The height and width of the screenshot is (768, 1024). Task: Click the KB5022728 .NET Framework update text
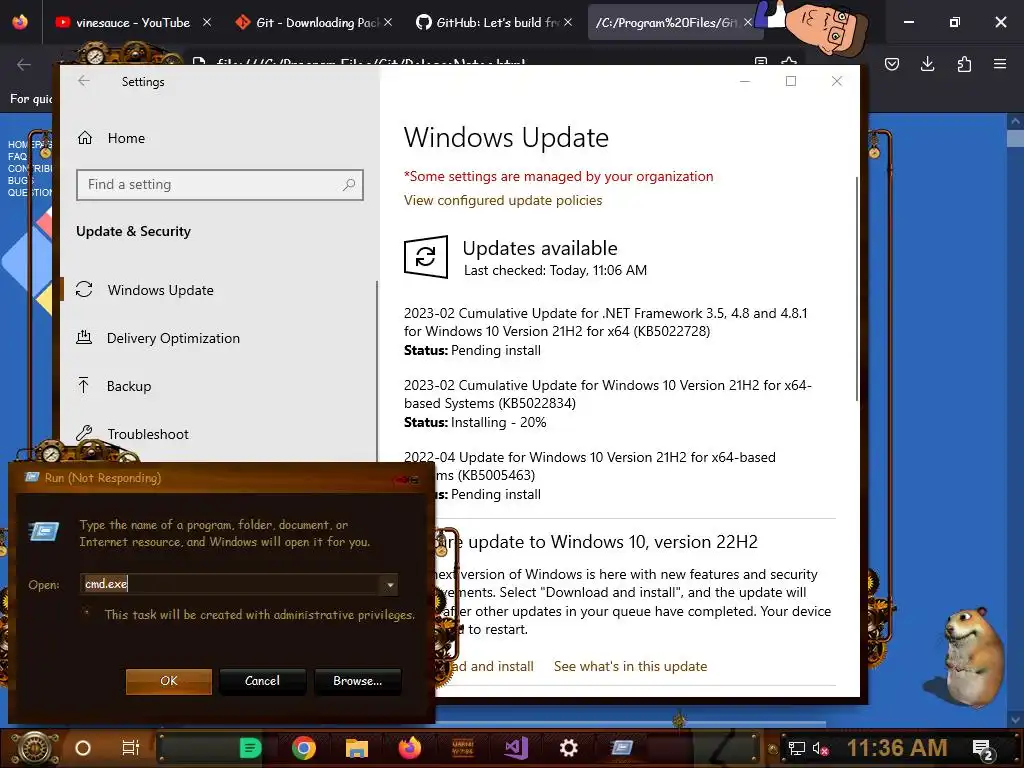click(605, 322)
